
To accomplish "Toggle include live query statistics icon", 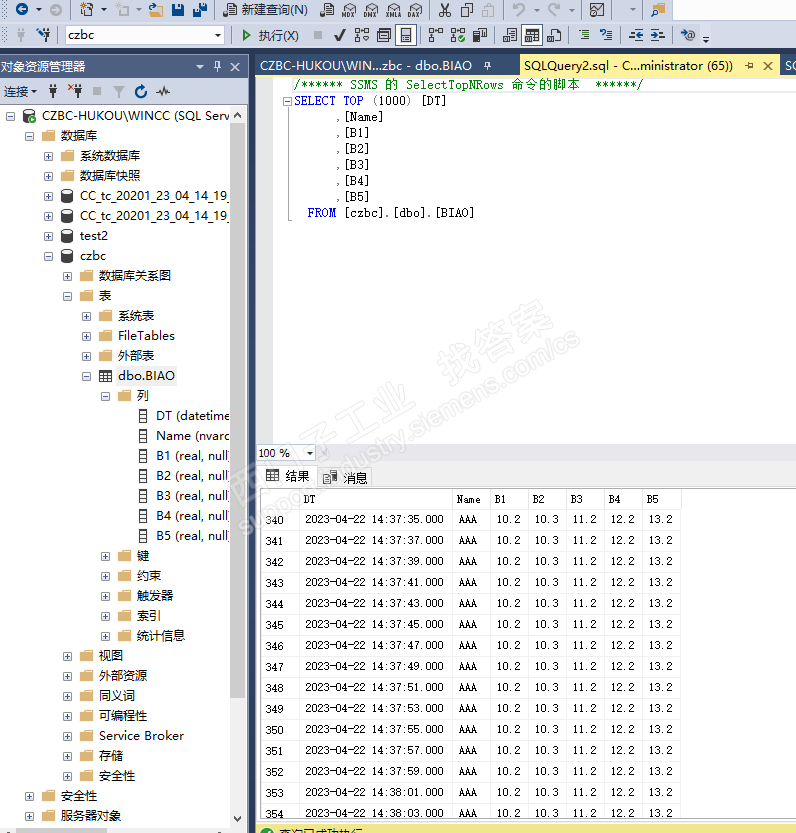I will click(458, 36).
